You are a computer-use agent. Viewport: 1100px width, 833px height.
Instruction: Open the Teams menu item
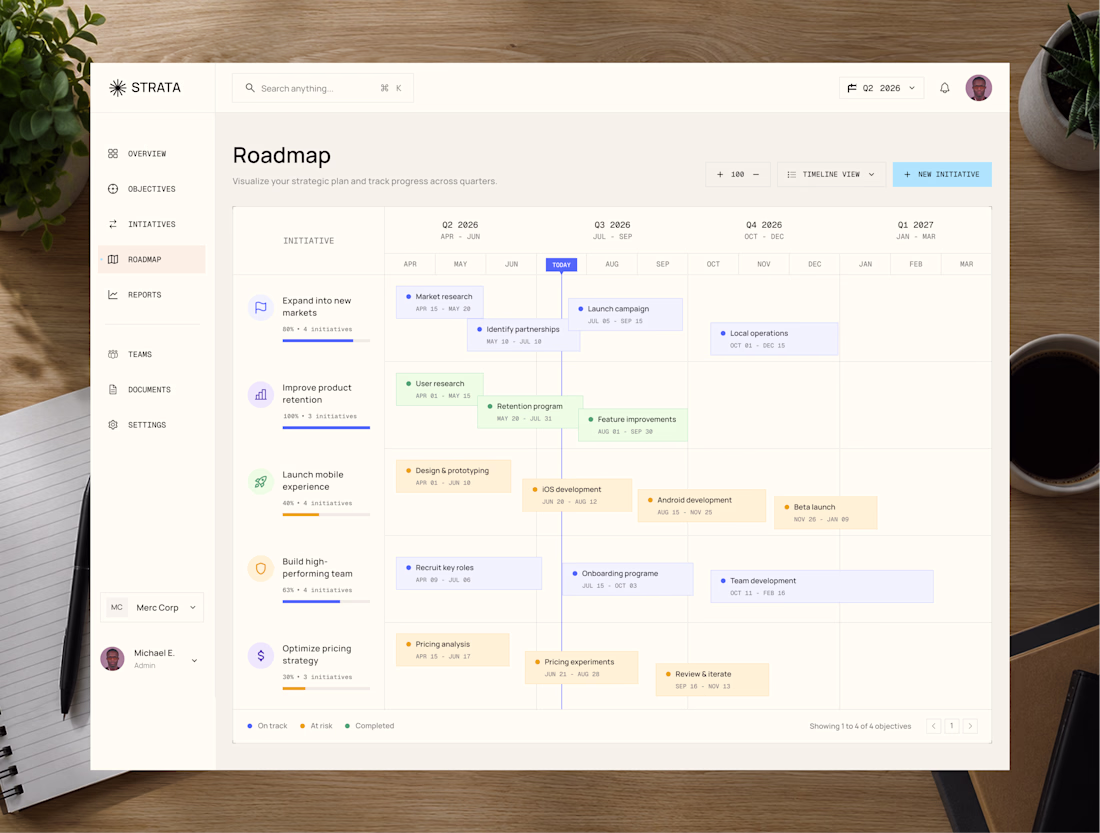[152, 354]
